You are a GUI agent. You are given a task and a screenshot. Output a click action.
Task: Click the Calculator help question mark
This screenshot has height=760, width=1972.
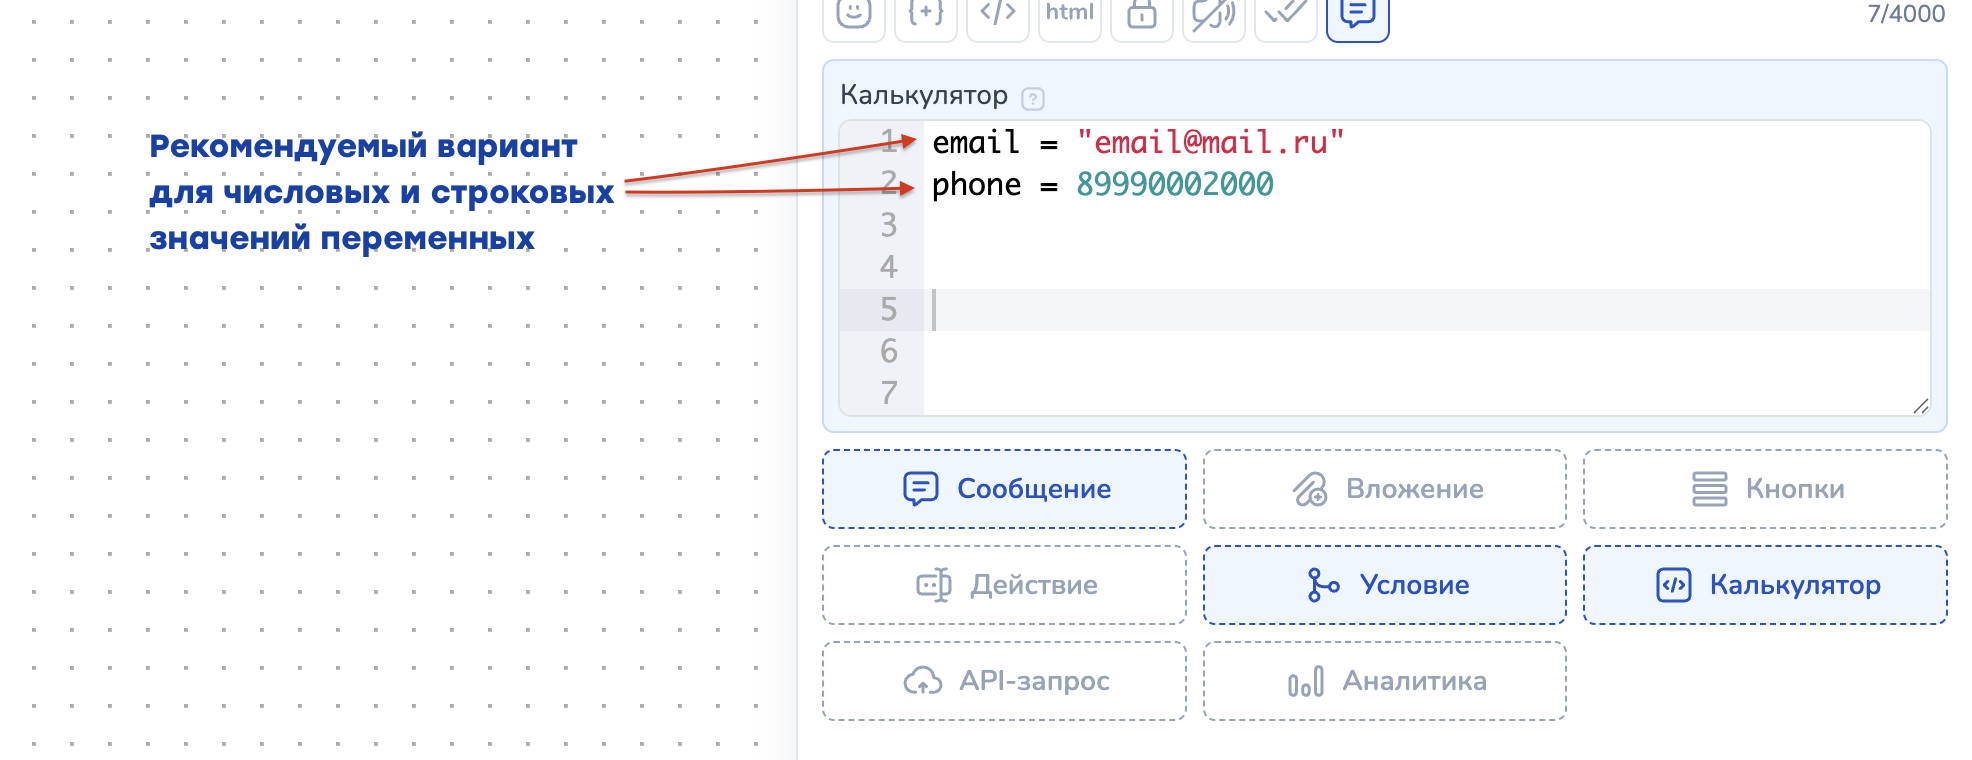[1033, 98]
